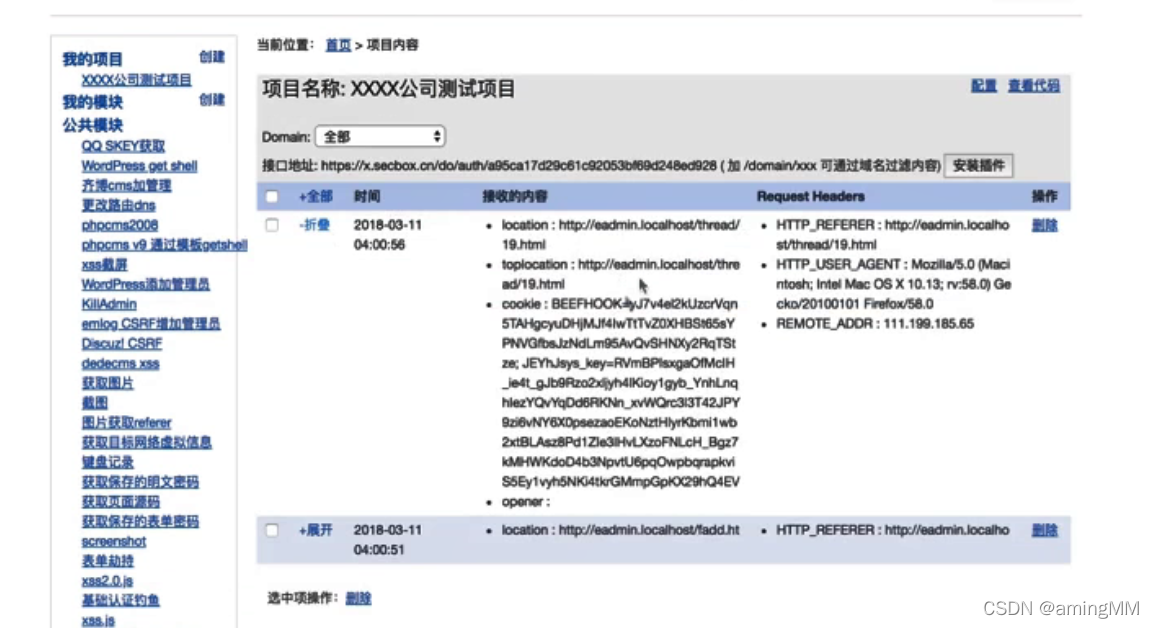Open the 获取保存的明文密码 module
1154x628 pixels.
coord(140,482)
